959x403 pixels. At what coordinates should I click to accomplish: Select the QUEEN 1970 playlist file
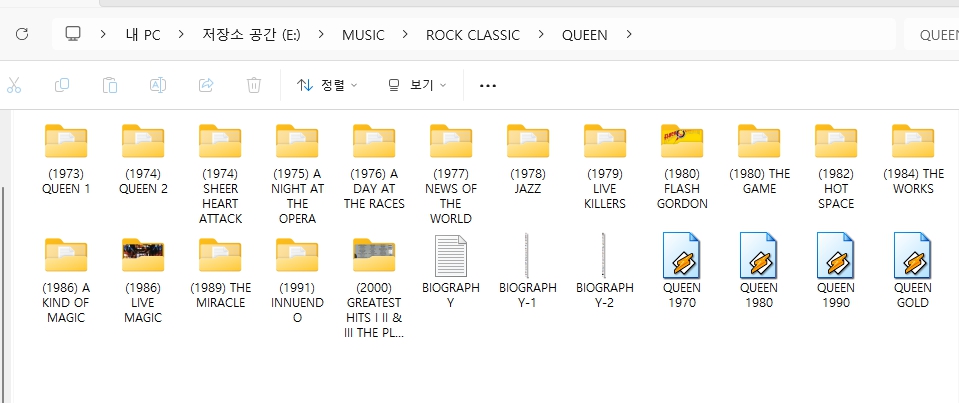(682, 272)
